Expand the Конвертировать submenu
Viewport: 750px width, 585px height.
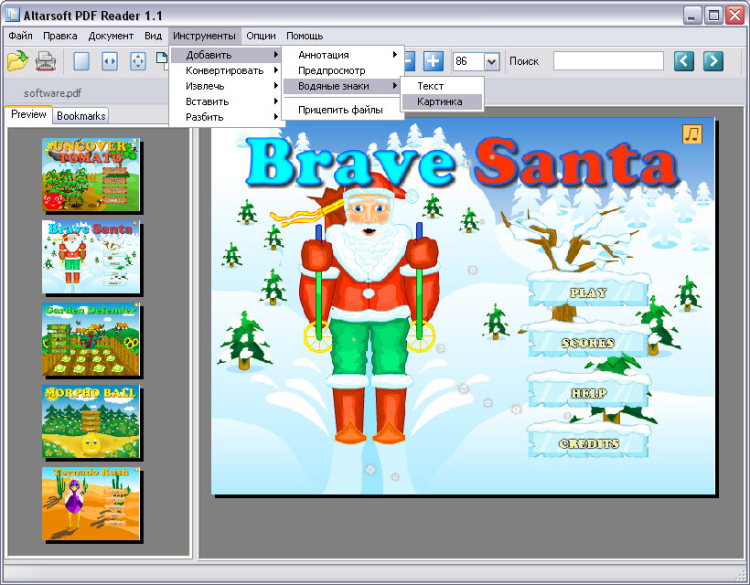225,70
